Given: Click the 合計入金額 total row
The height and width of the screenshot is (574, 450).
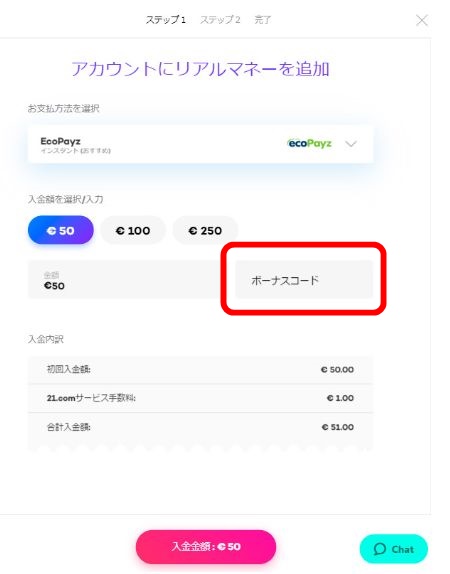Looking at the screenshot, I should tap(200, 427).
